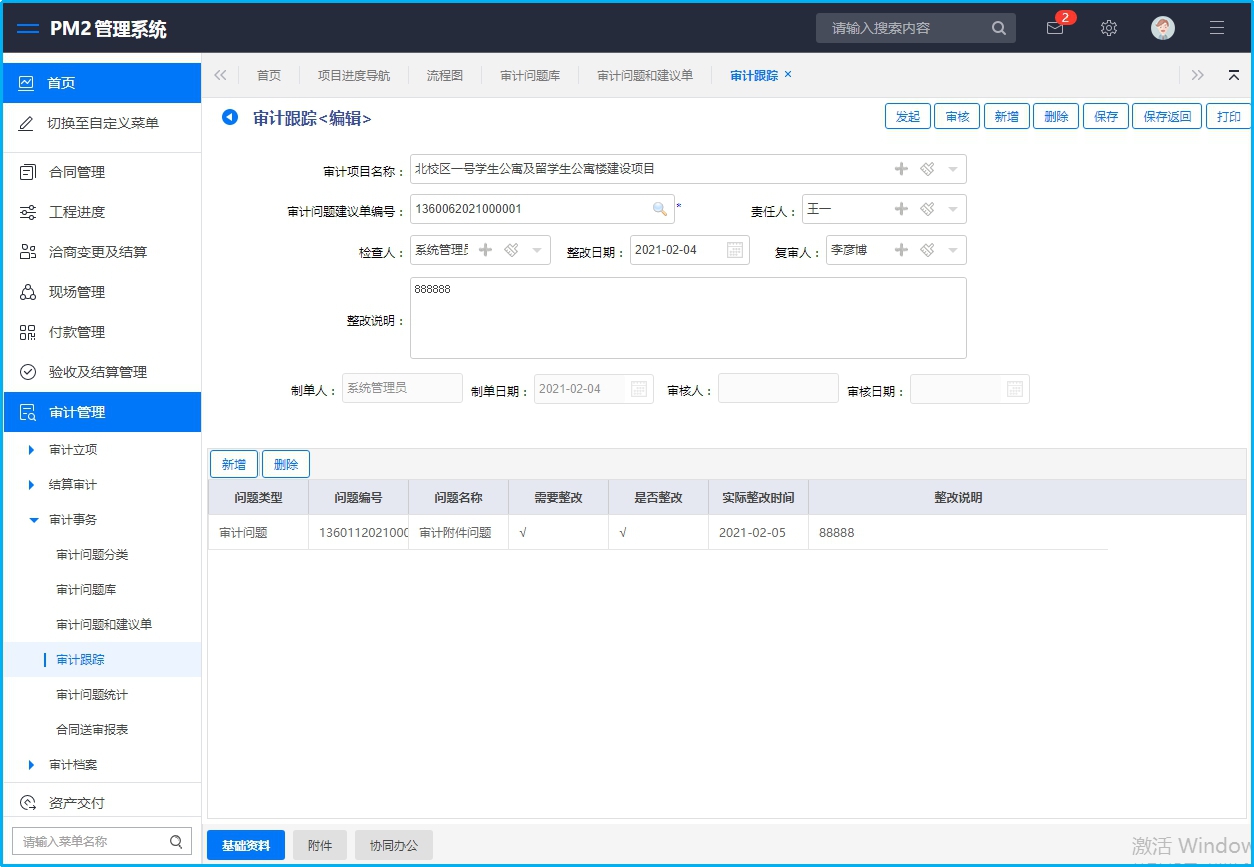The width and height of the screenshot is (1254, 867).
Task: Switch to the 审计问题库 tab
Action: click(x=530, y=75)
